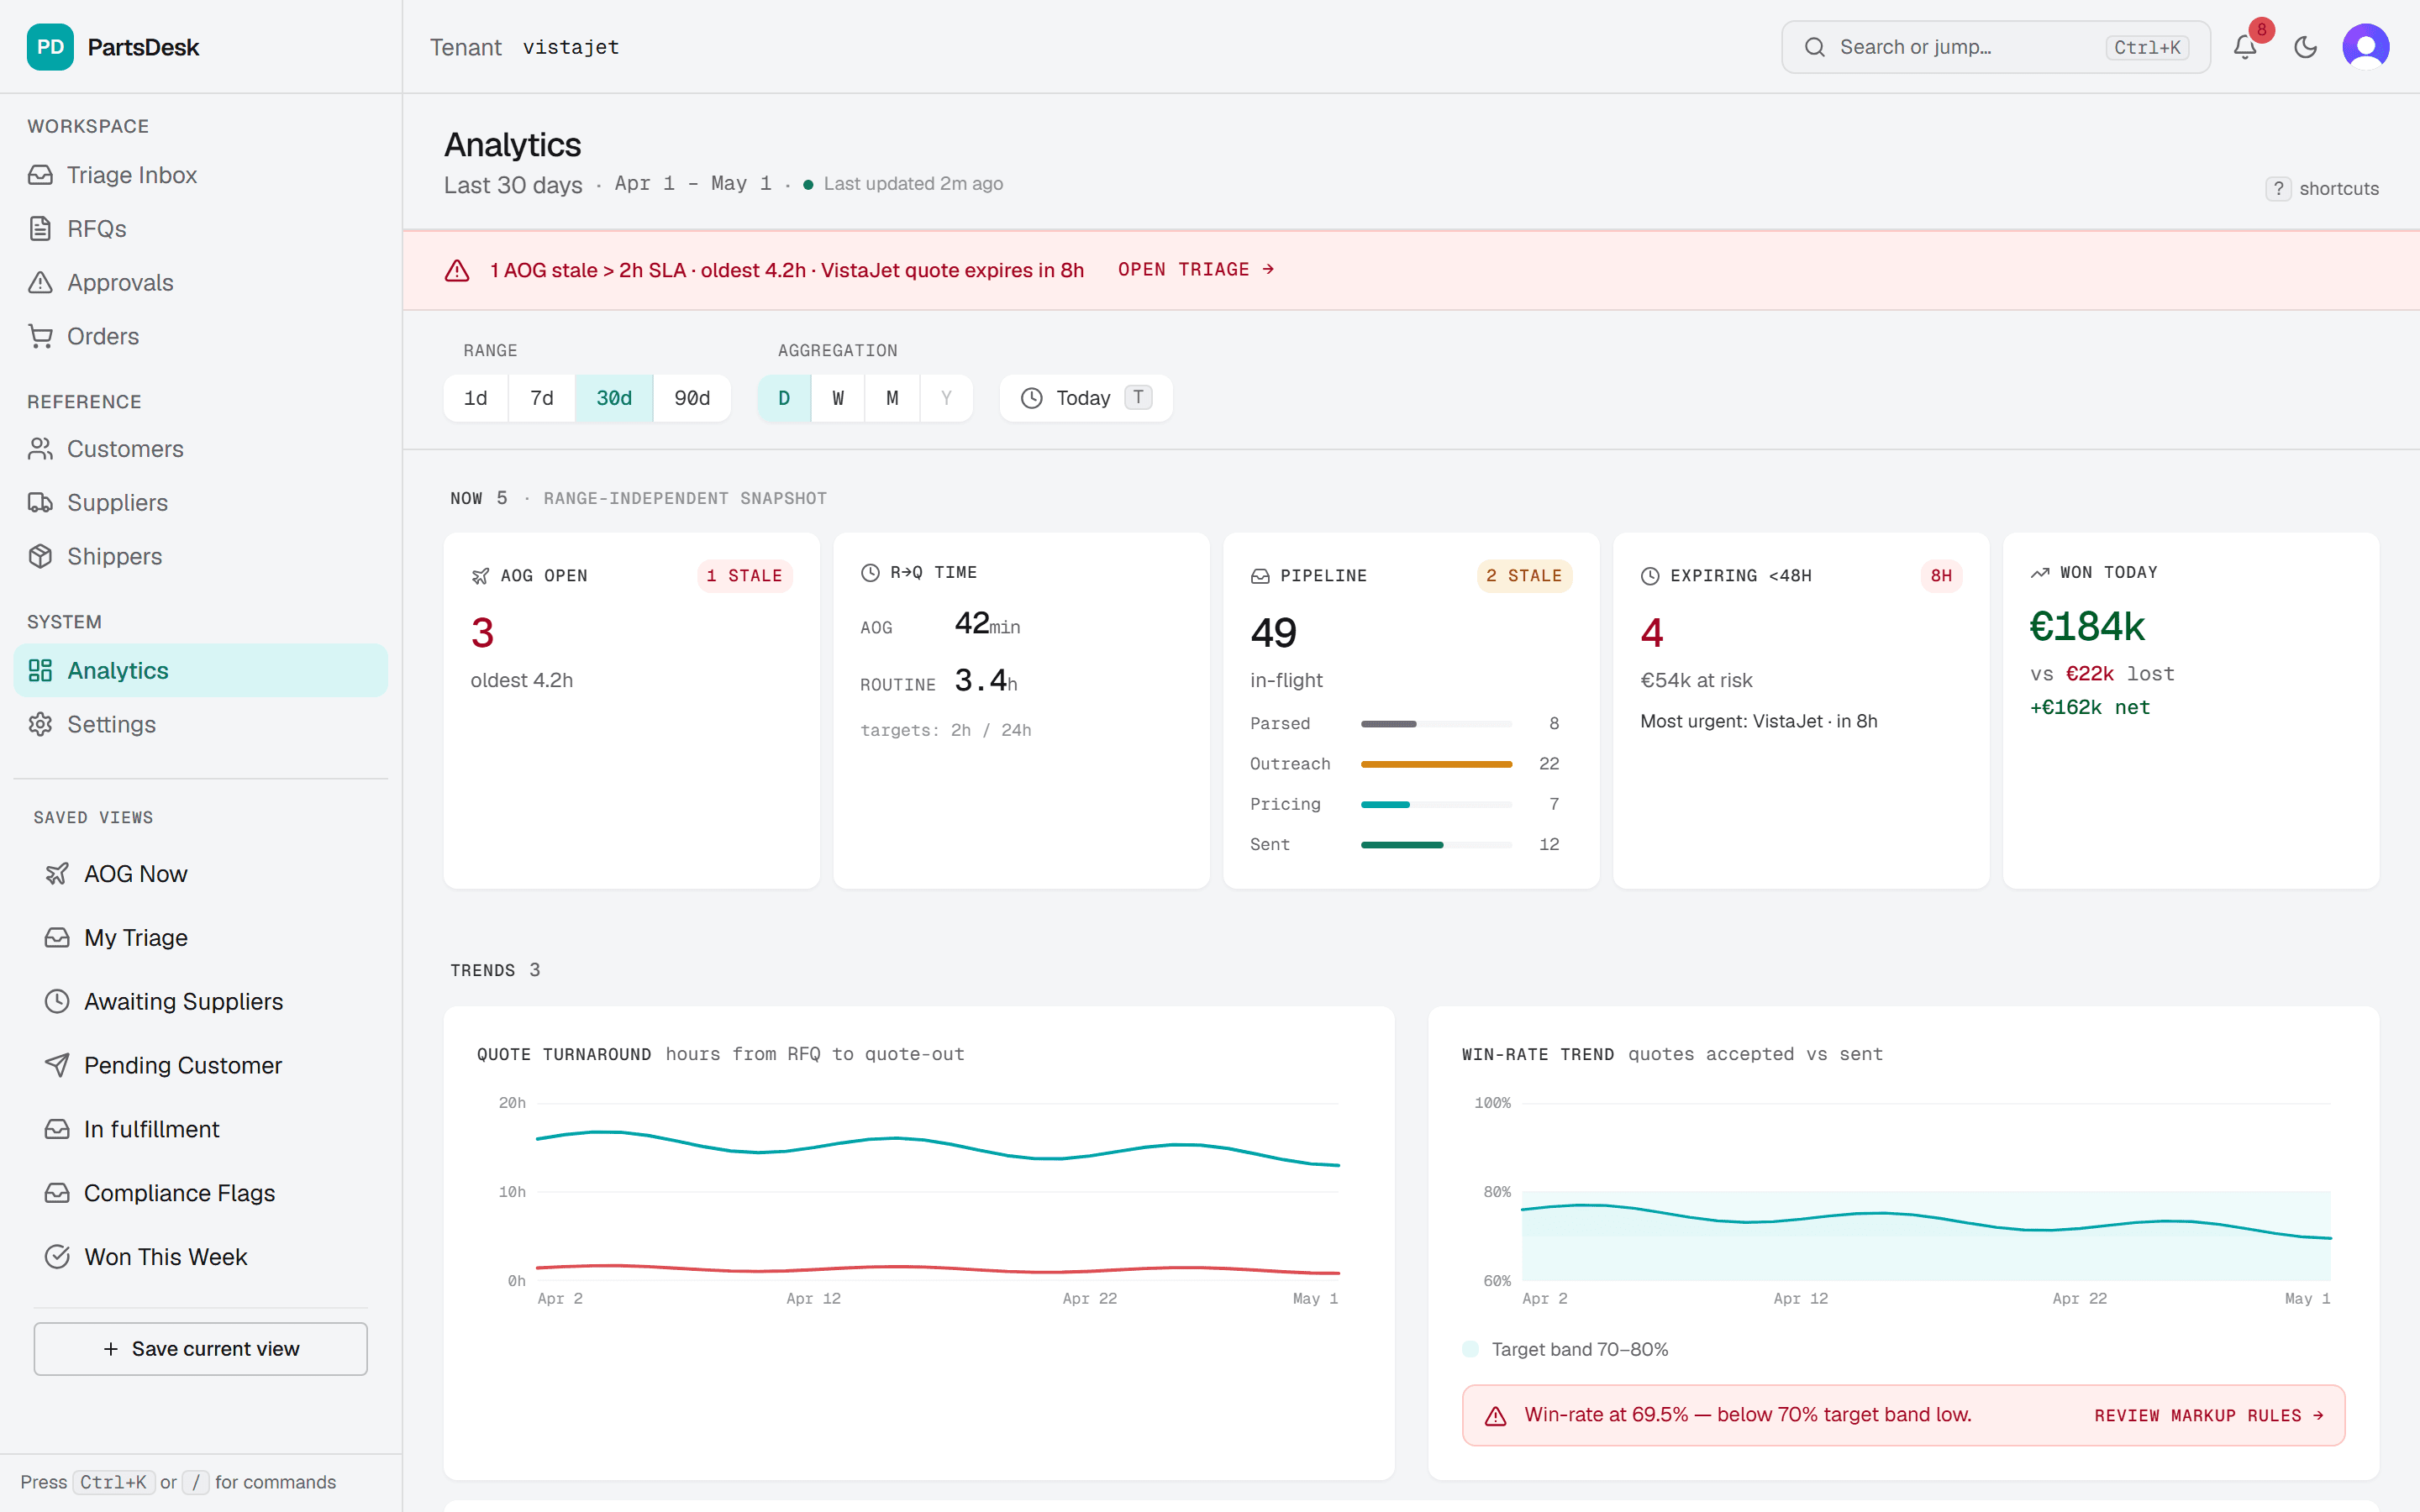Click the Shippers package icon
Viewport: 2420px width, 1512px height.
pyautogui.click(x=40, y=557)
